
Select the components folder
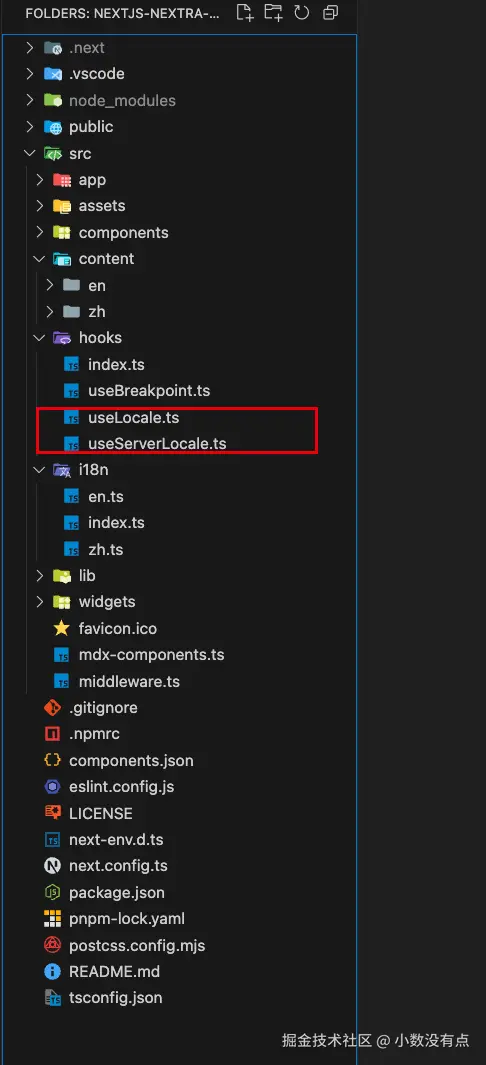[124, 233]
